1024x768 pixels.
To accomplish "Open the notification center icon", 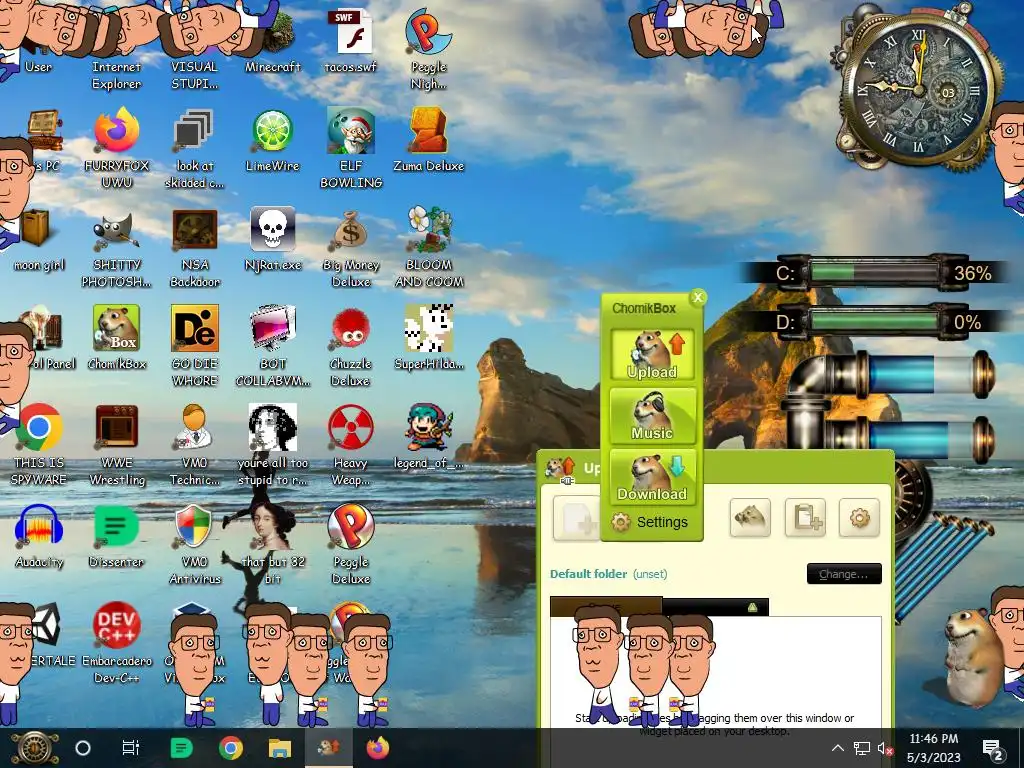I will click(993, 748).
